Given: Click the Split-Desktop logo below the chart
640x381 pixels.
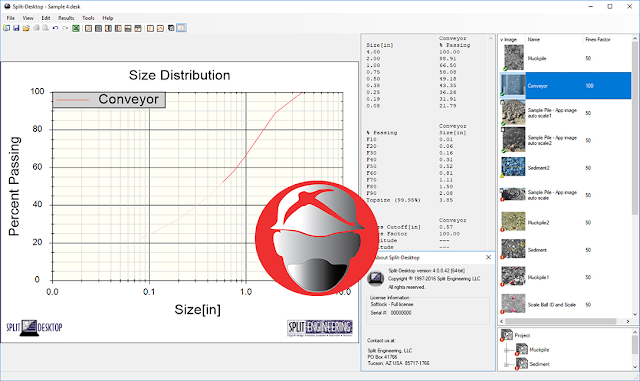Looking at the screenshot, I should [34, 328].
